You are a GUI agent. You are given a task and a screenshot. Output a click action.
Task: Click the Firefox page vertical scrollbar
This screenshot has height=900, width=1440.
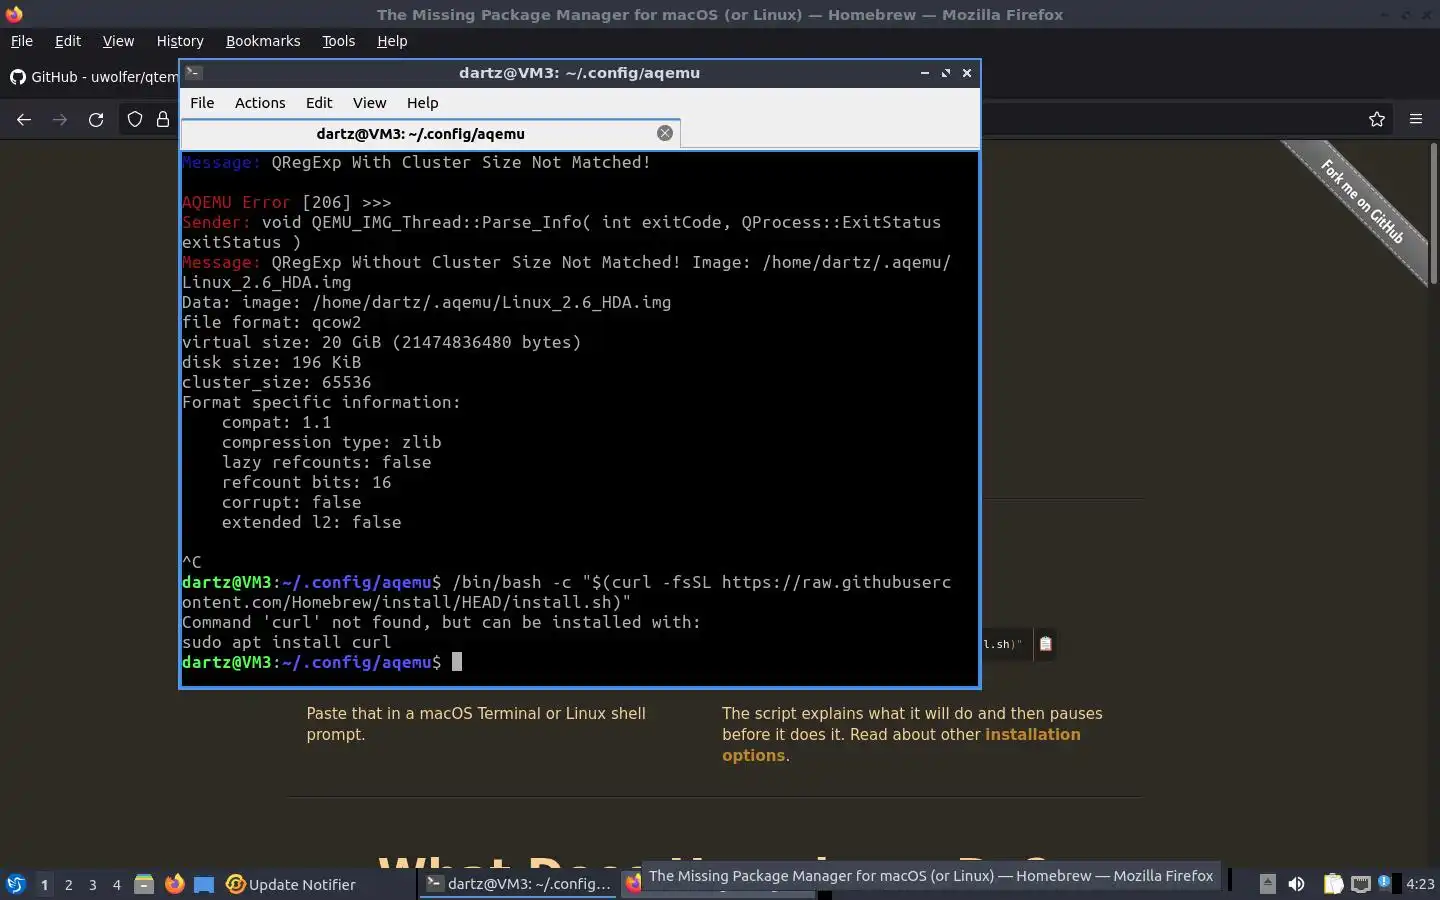coord(1432,215)
